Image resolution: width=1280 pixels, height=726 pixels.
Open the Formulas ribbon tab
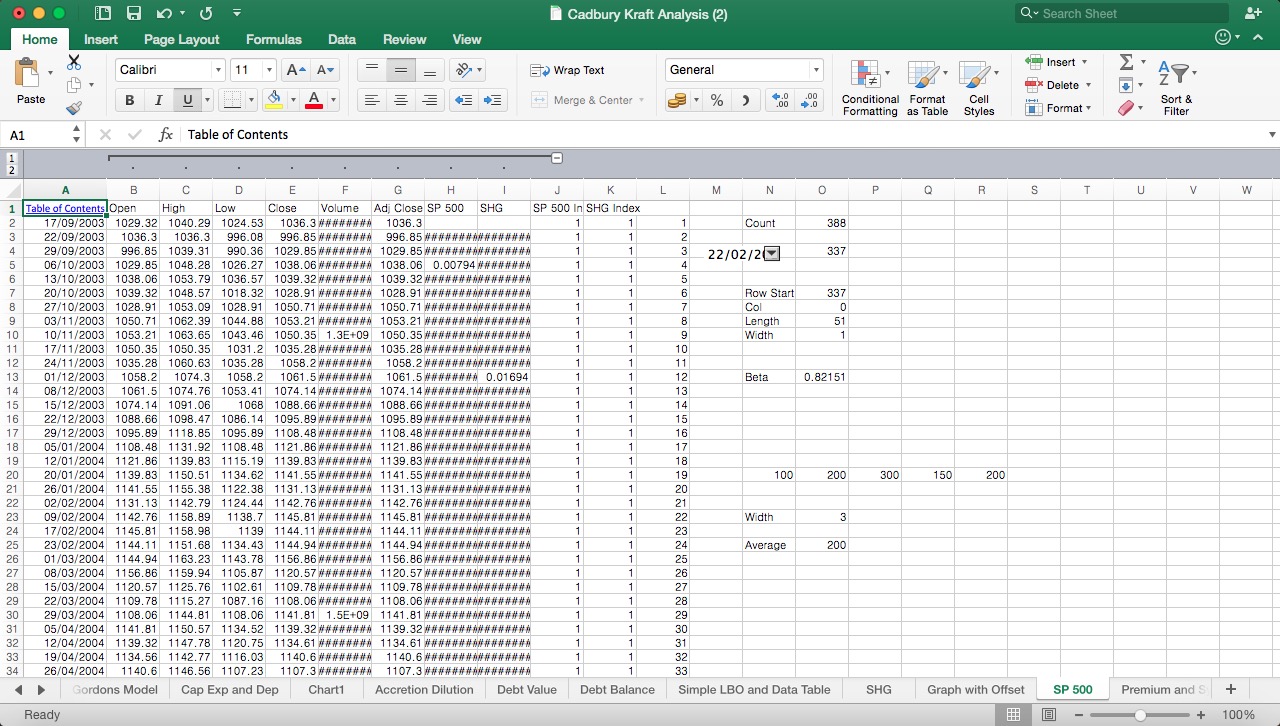coord(273,39)
